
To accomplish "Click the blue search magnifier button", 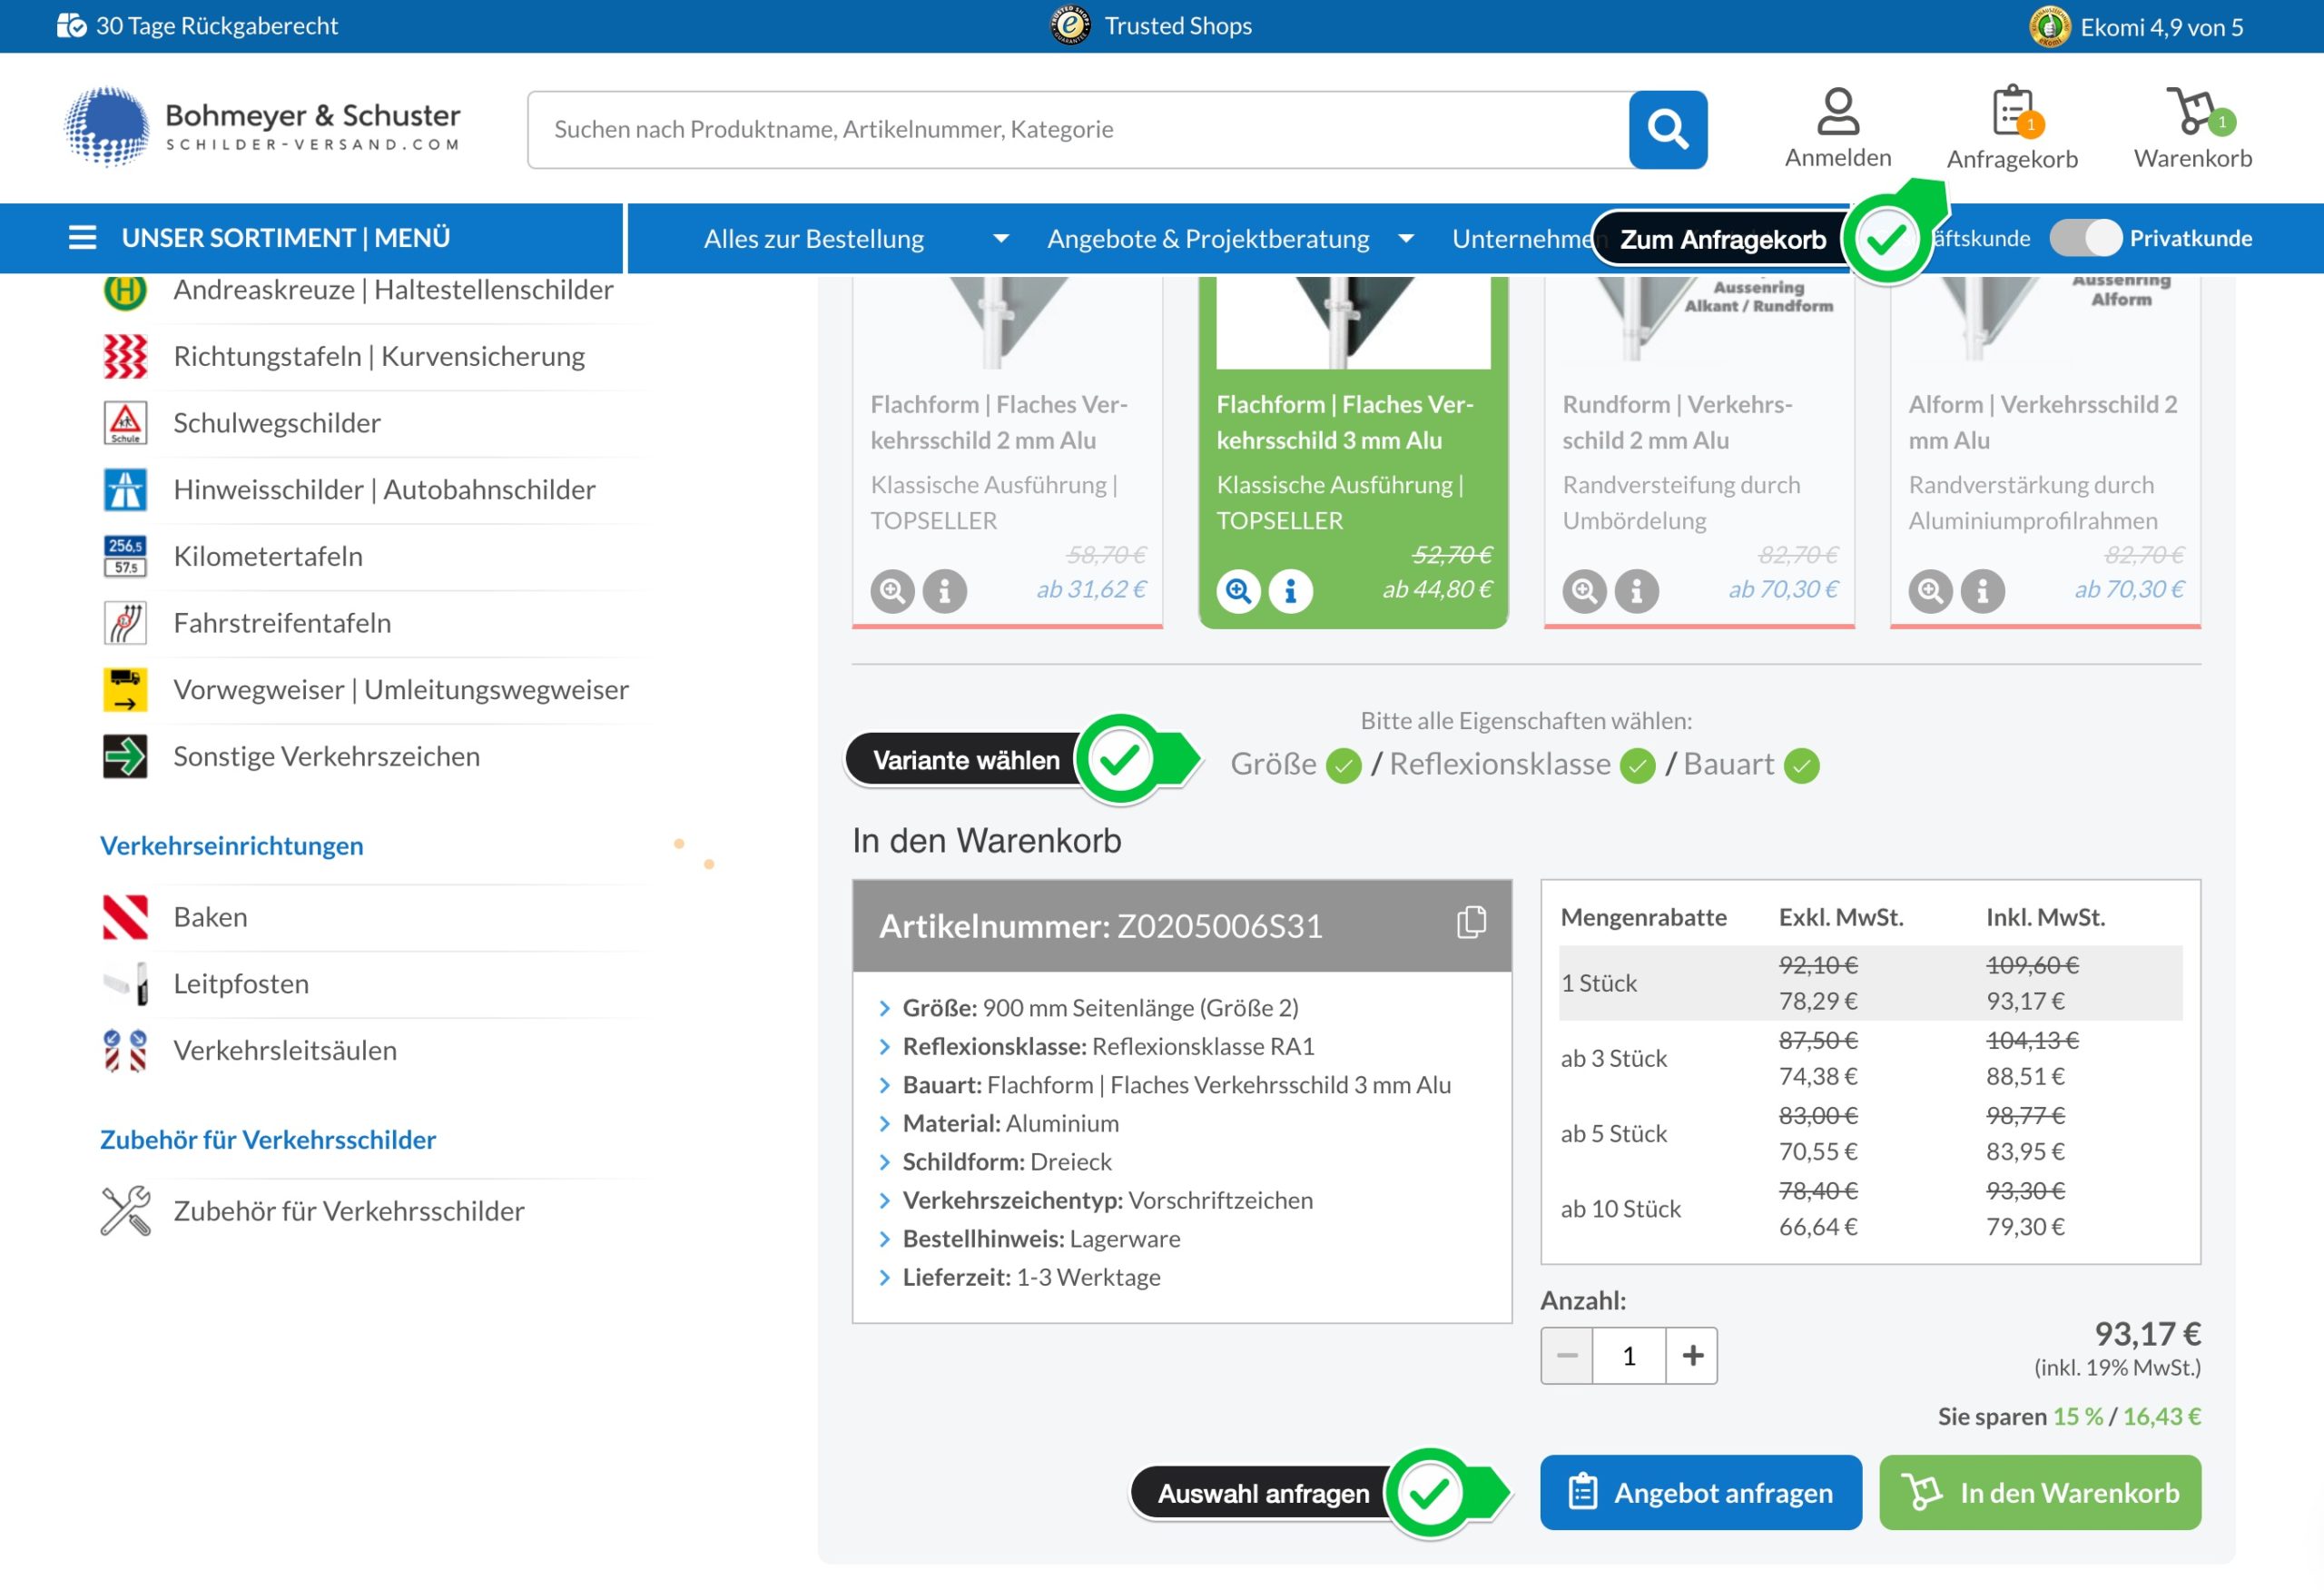I will coord(1667,129).
